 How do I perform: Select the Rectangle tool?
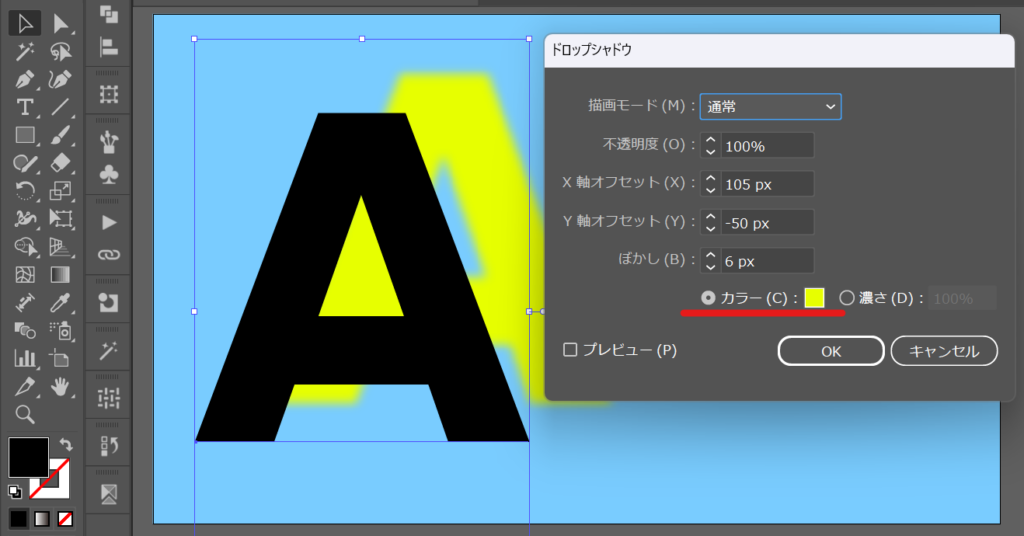25,135
